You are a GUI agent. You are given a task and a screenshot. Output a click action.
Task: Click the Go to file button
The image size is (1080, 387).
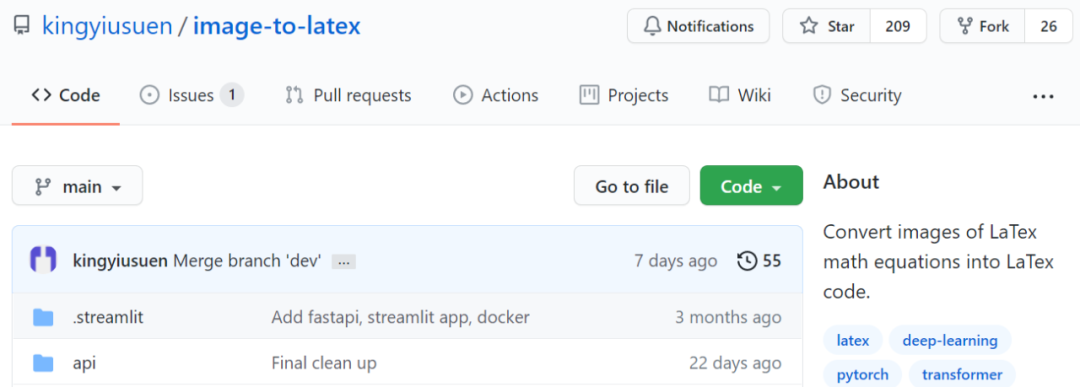click(632, 186)
